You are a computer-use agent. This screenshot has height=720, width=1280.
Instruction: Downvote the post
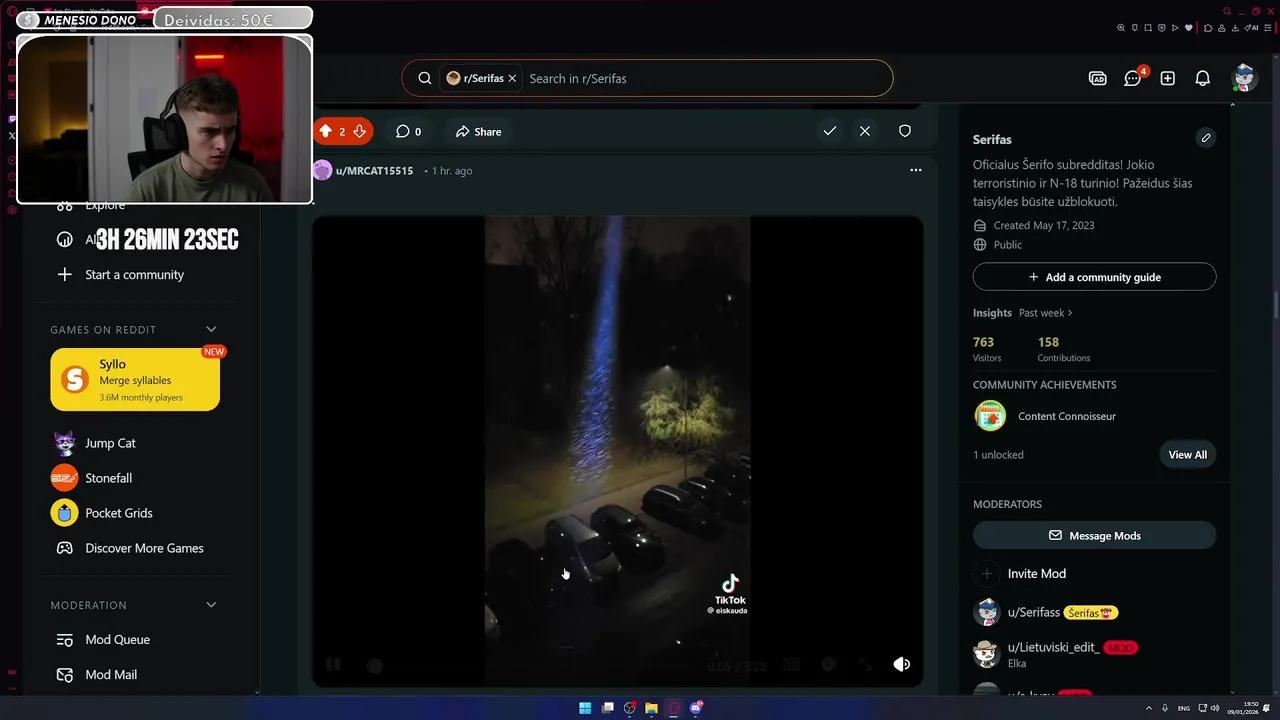[359, 131]
